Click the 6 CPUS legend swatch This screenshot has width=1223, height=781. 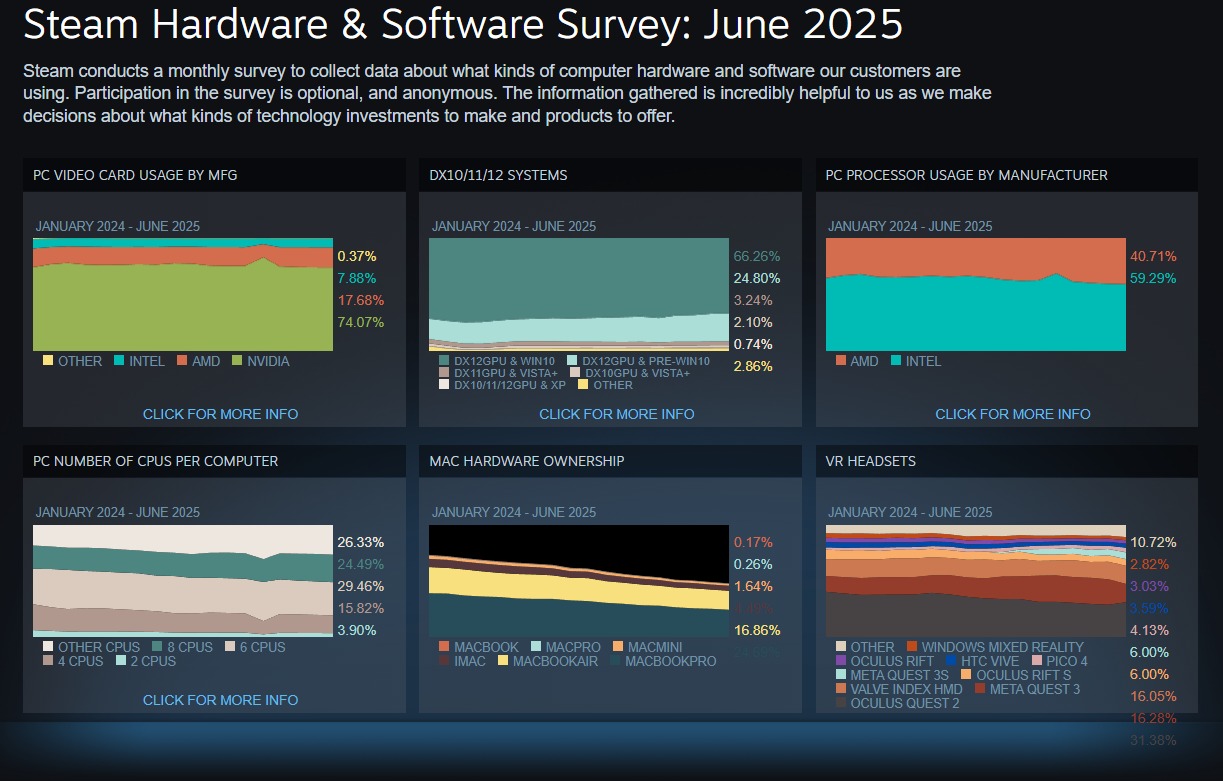click(231, 646)
